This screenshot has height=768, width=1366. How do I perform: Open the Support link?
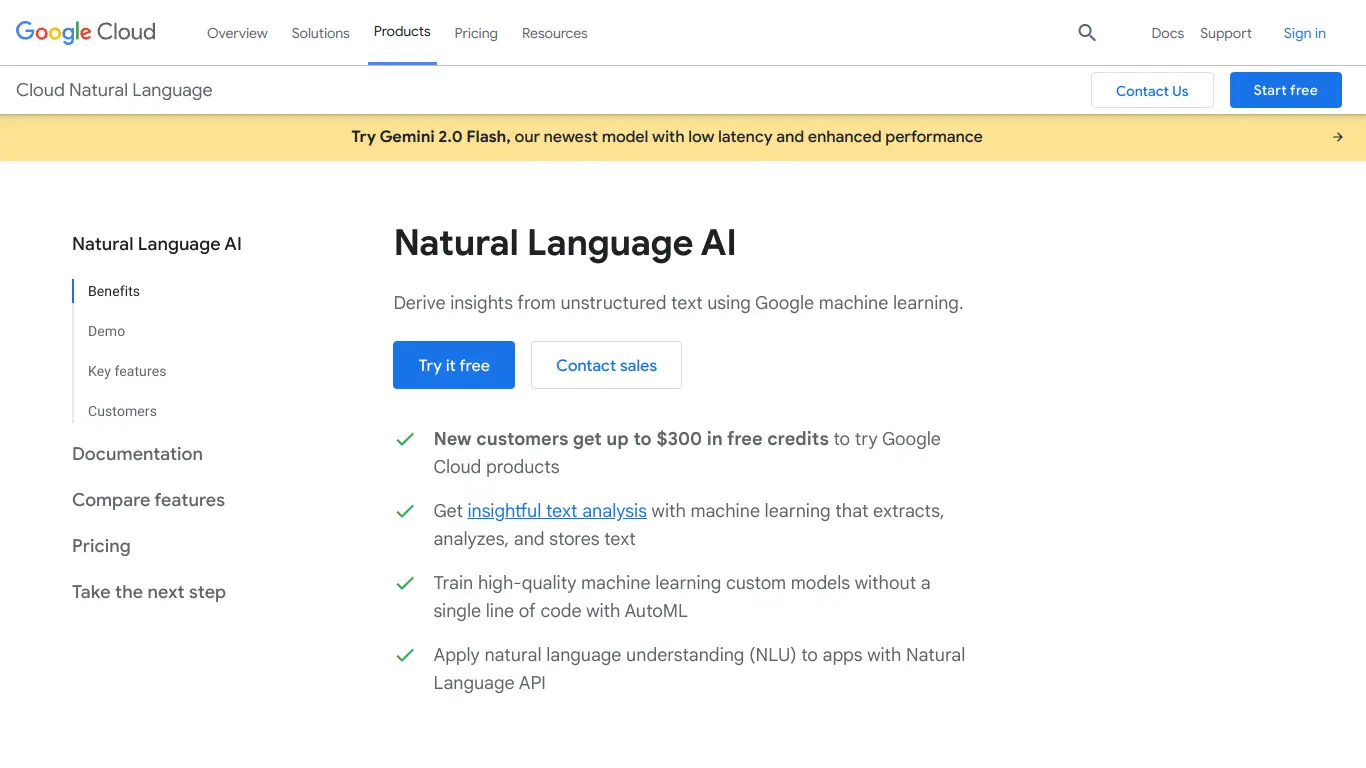pos(1226,33)
